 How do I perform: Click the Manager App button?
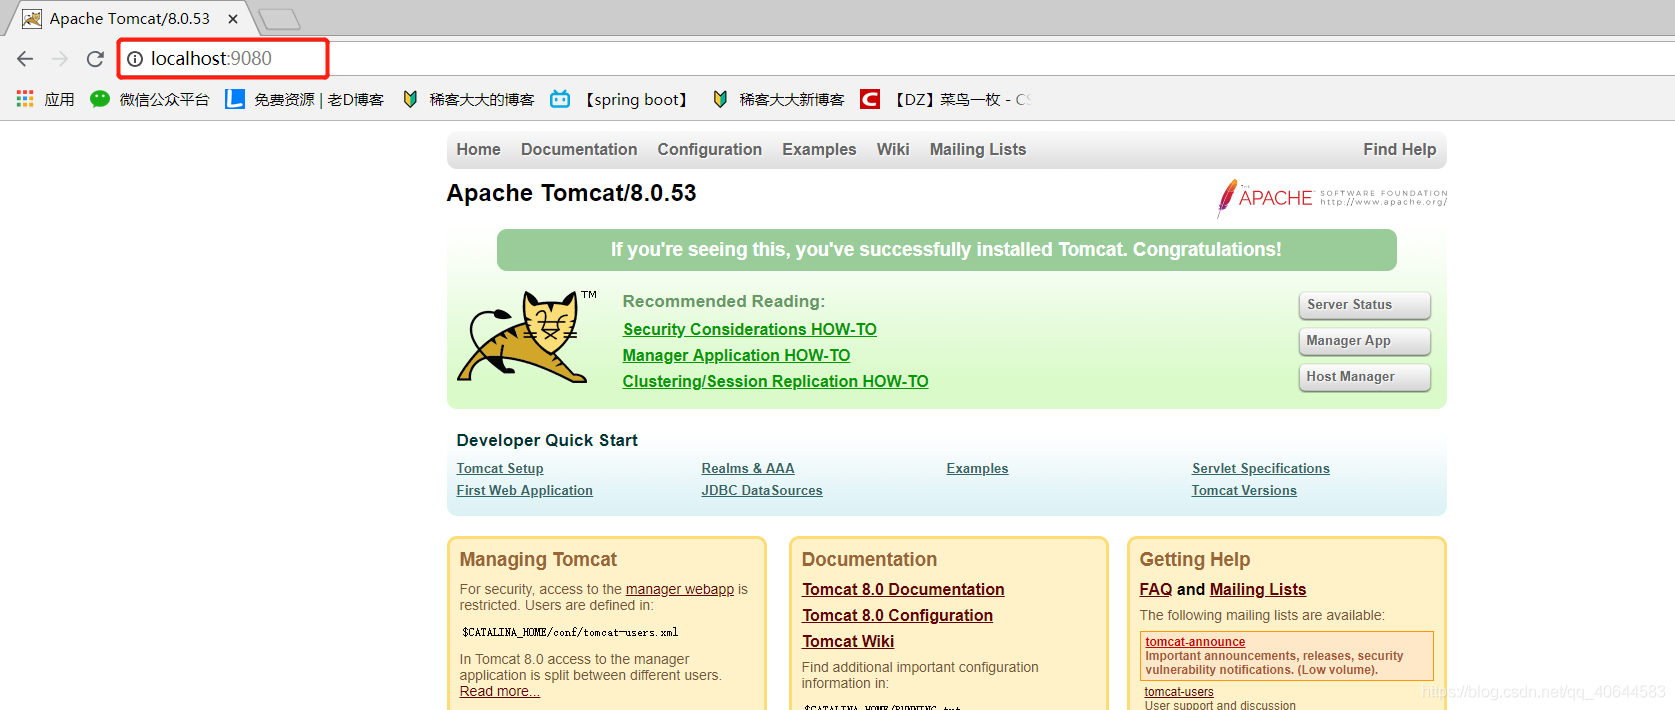(1364, 341)
